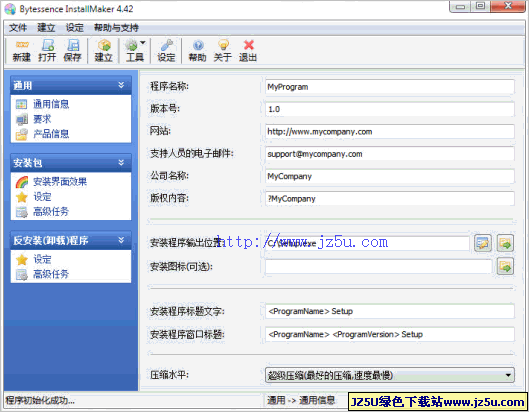Select 安装界面效果 in the sidebar

coord(60,182)
